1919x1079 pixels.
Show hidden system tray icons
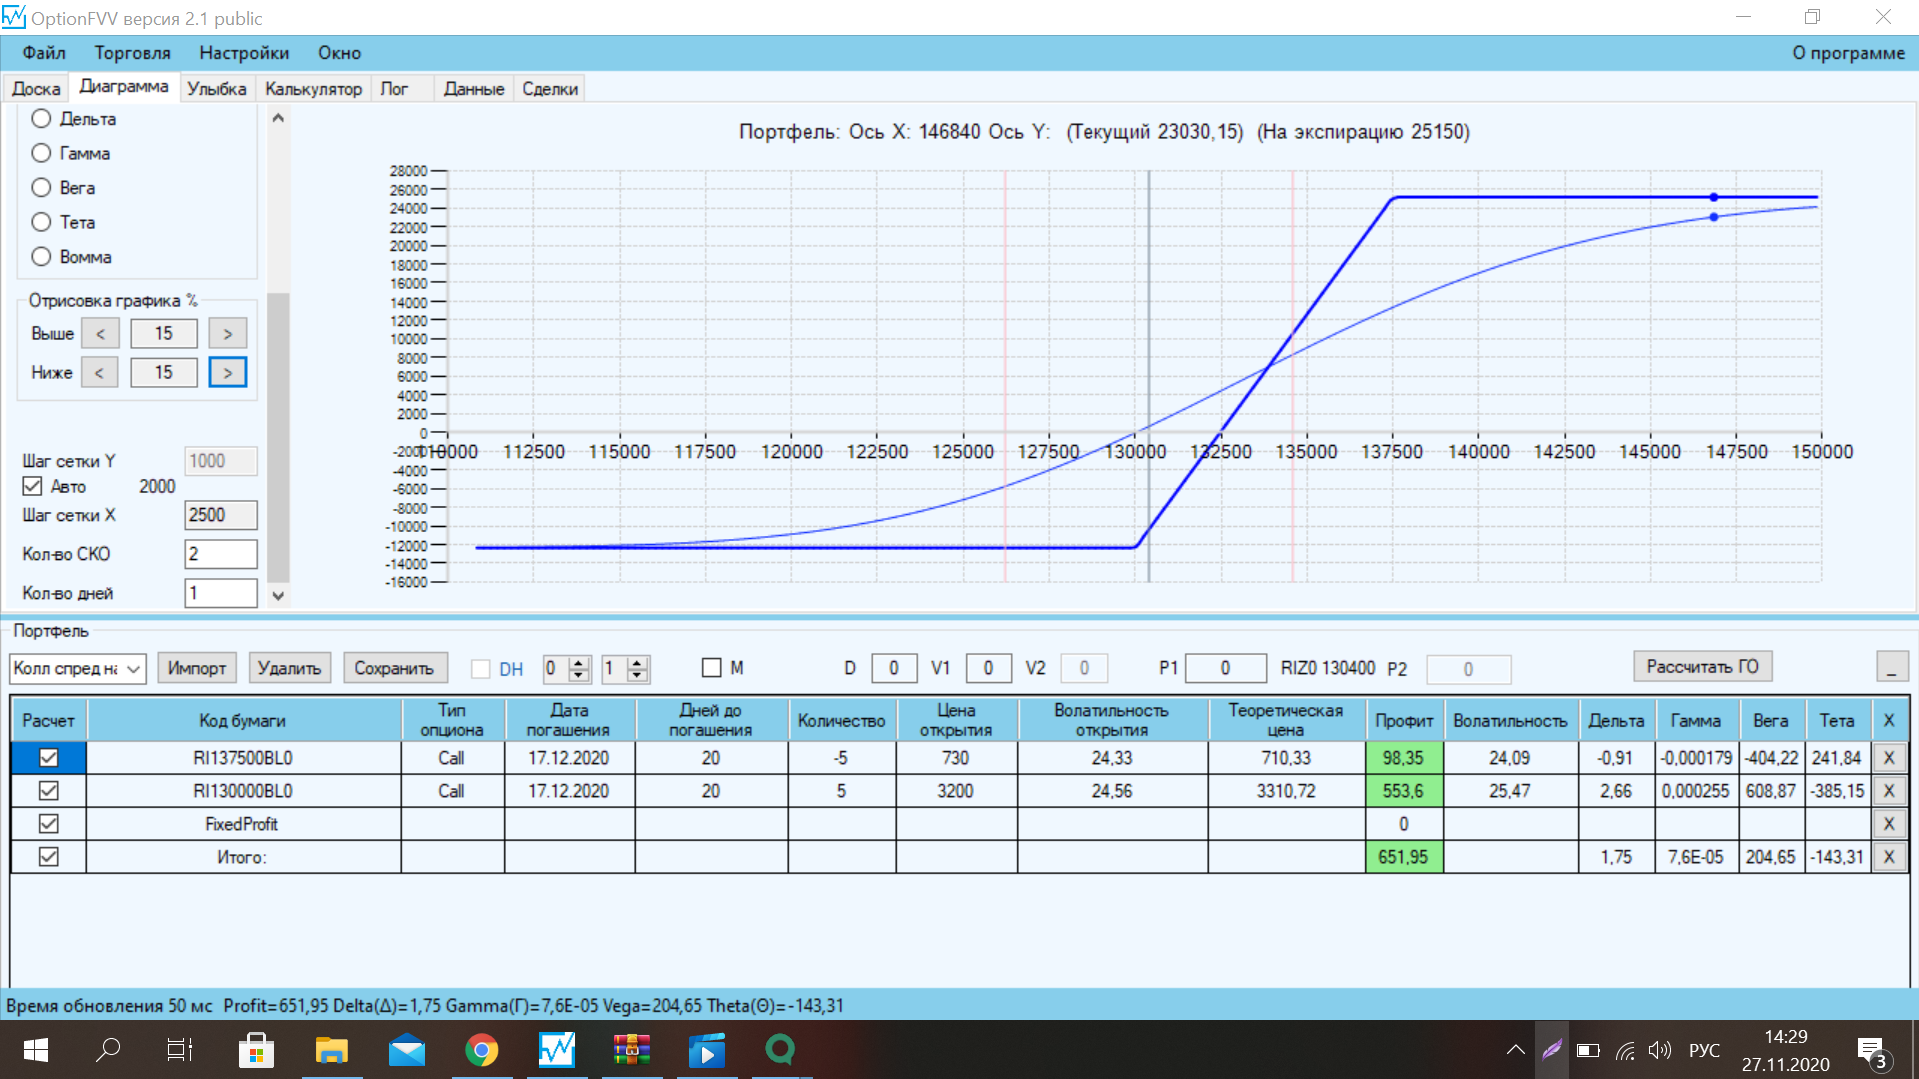tap(1516, 1050)
